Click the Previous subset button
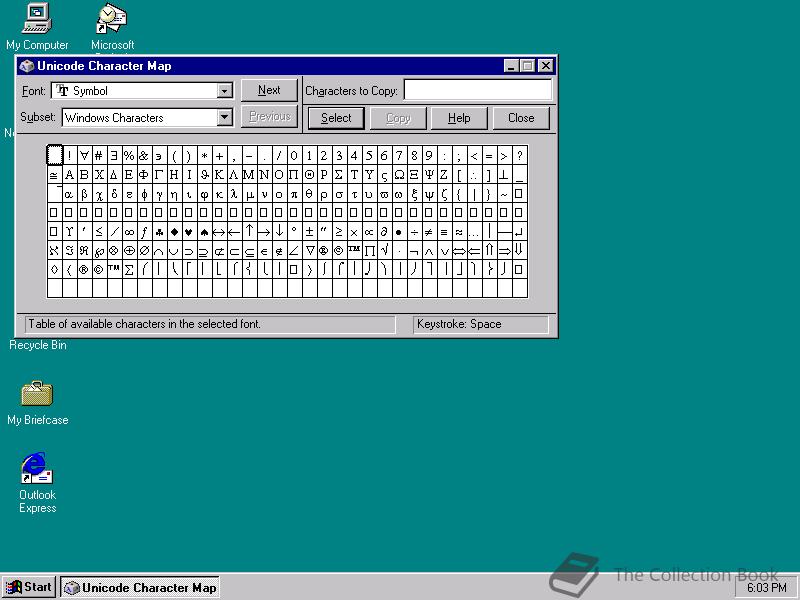This screenshot has height=600, width=800. click(269, 117)
